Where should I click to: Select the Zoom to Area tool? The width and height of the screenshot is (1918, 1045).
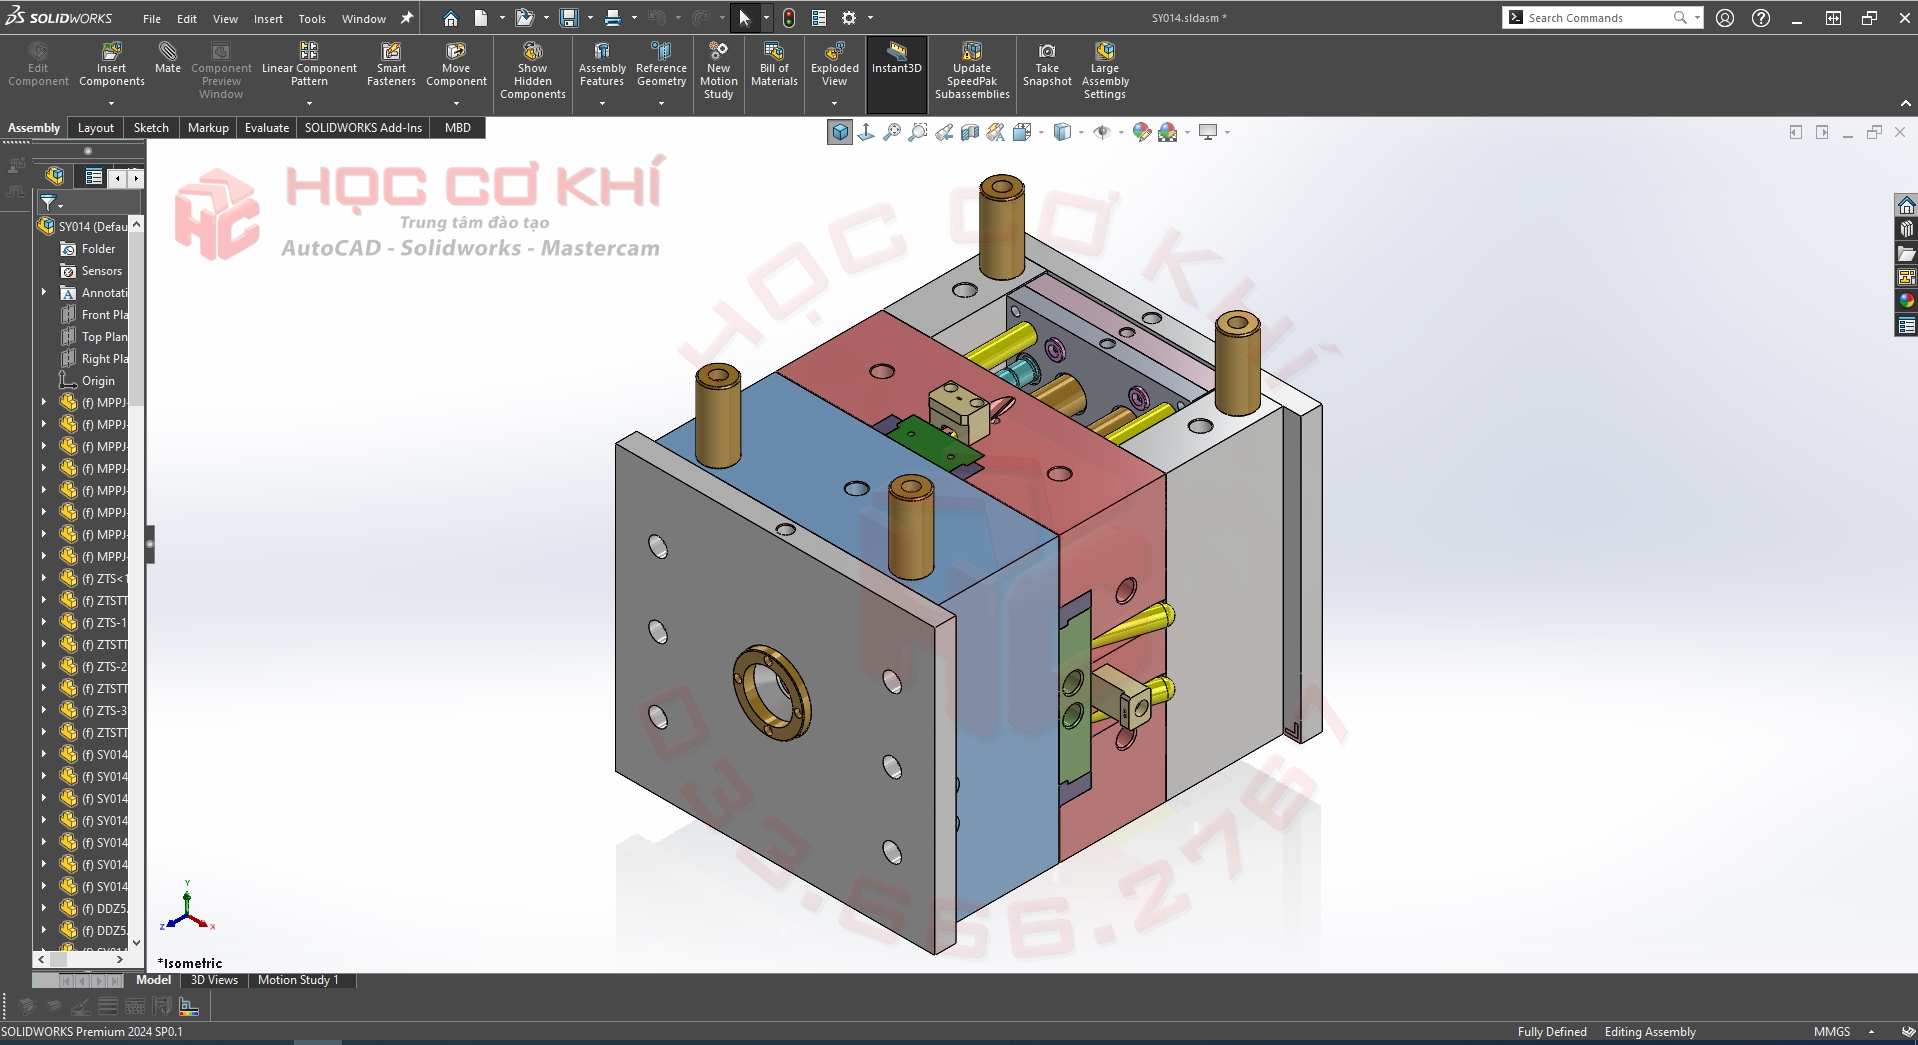click(x=918, y=132)
